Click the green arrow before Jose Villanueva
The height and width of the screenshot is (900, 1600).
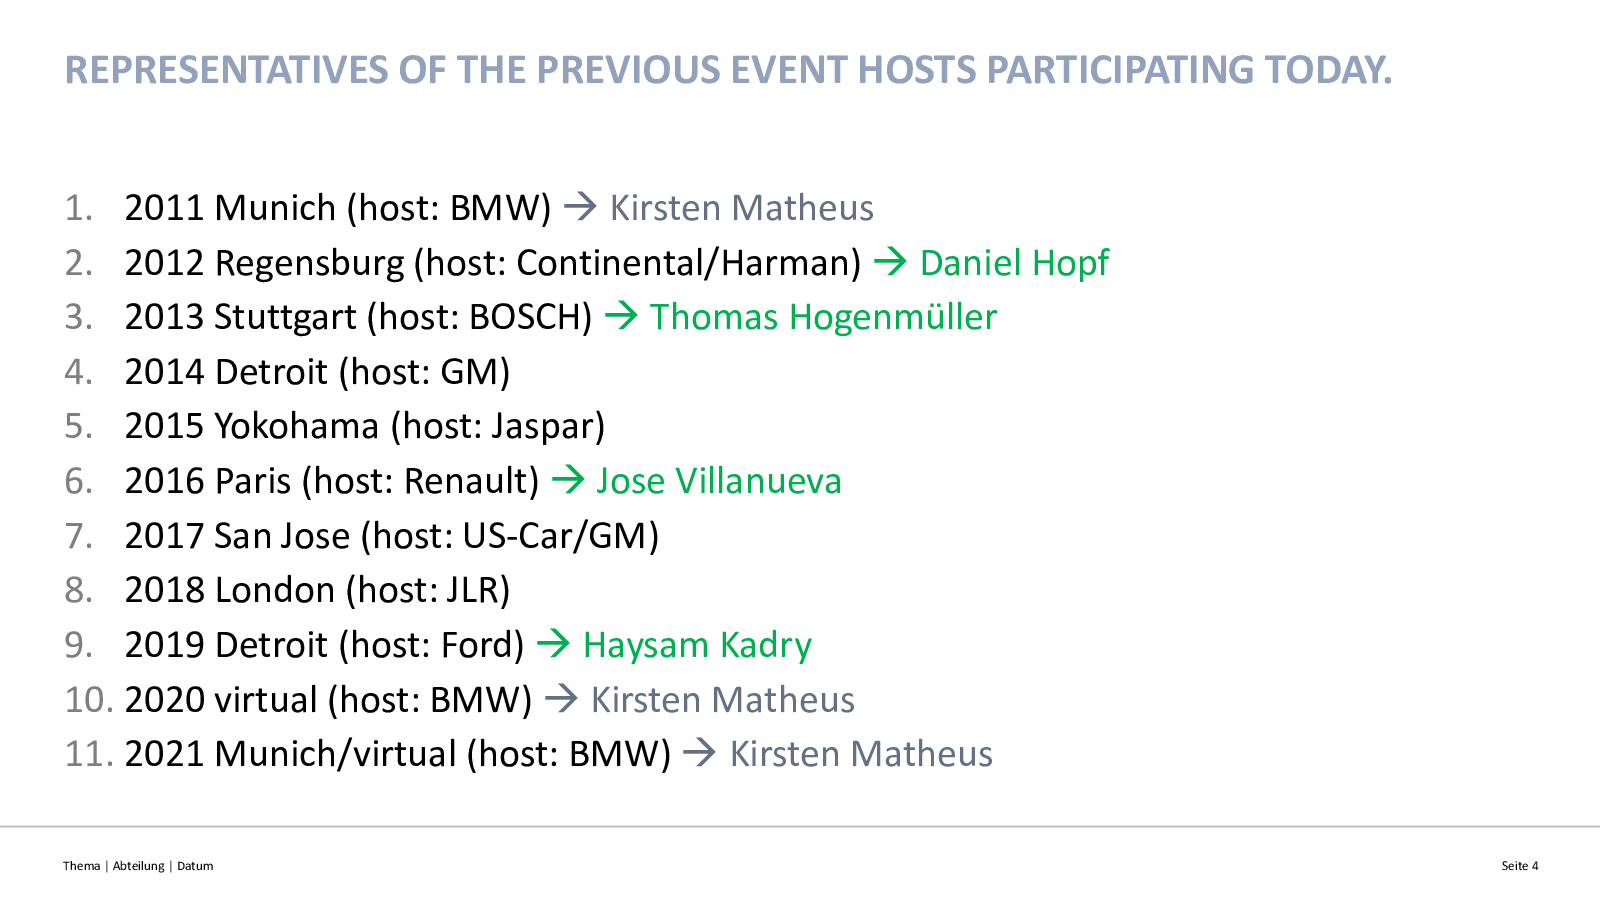[x=568, y=481]
